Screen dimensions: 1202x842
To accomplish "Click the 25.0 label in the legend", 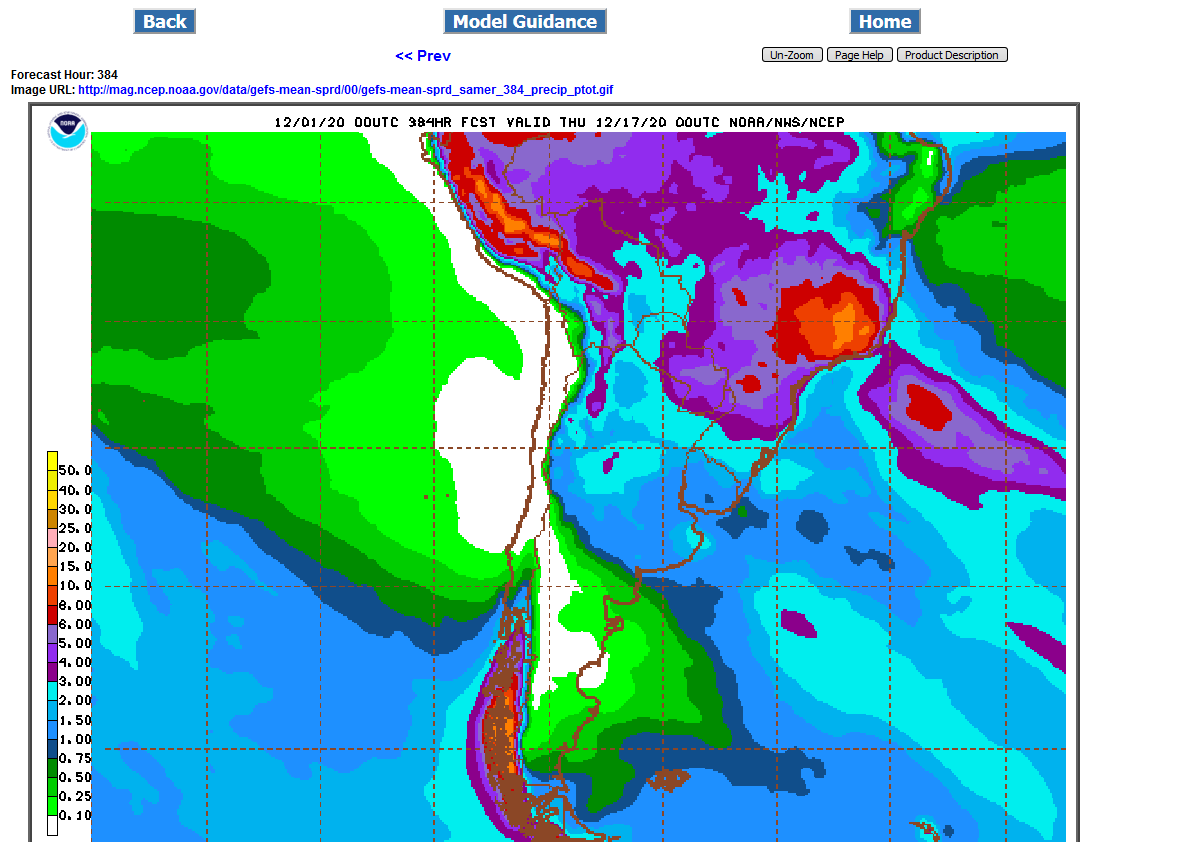I will pos(75,528).
